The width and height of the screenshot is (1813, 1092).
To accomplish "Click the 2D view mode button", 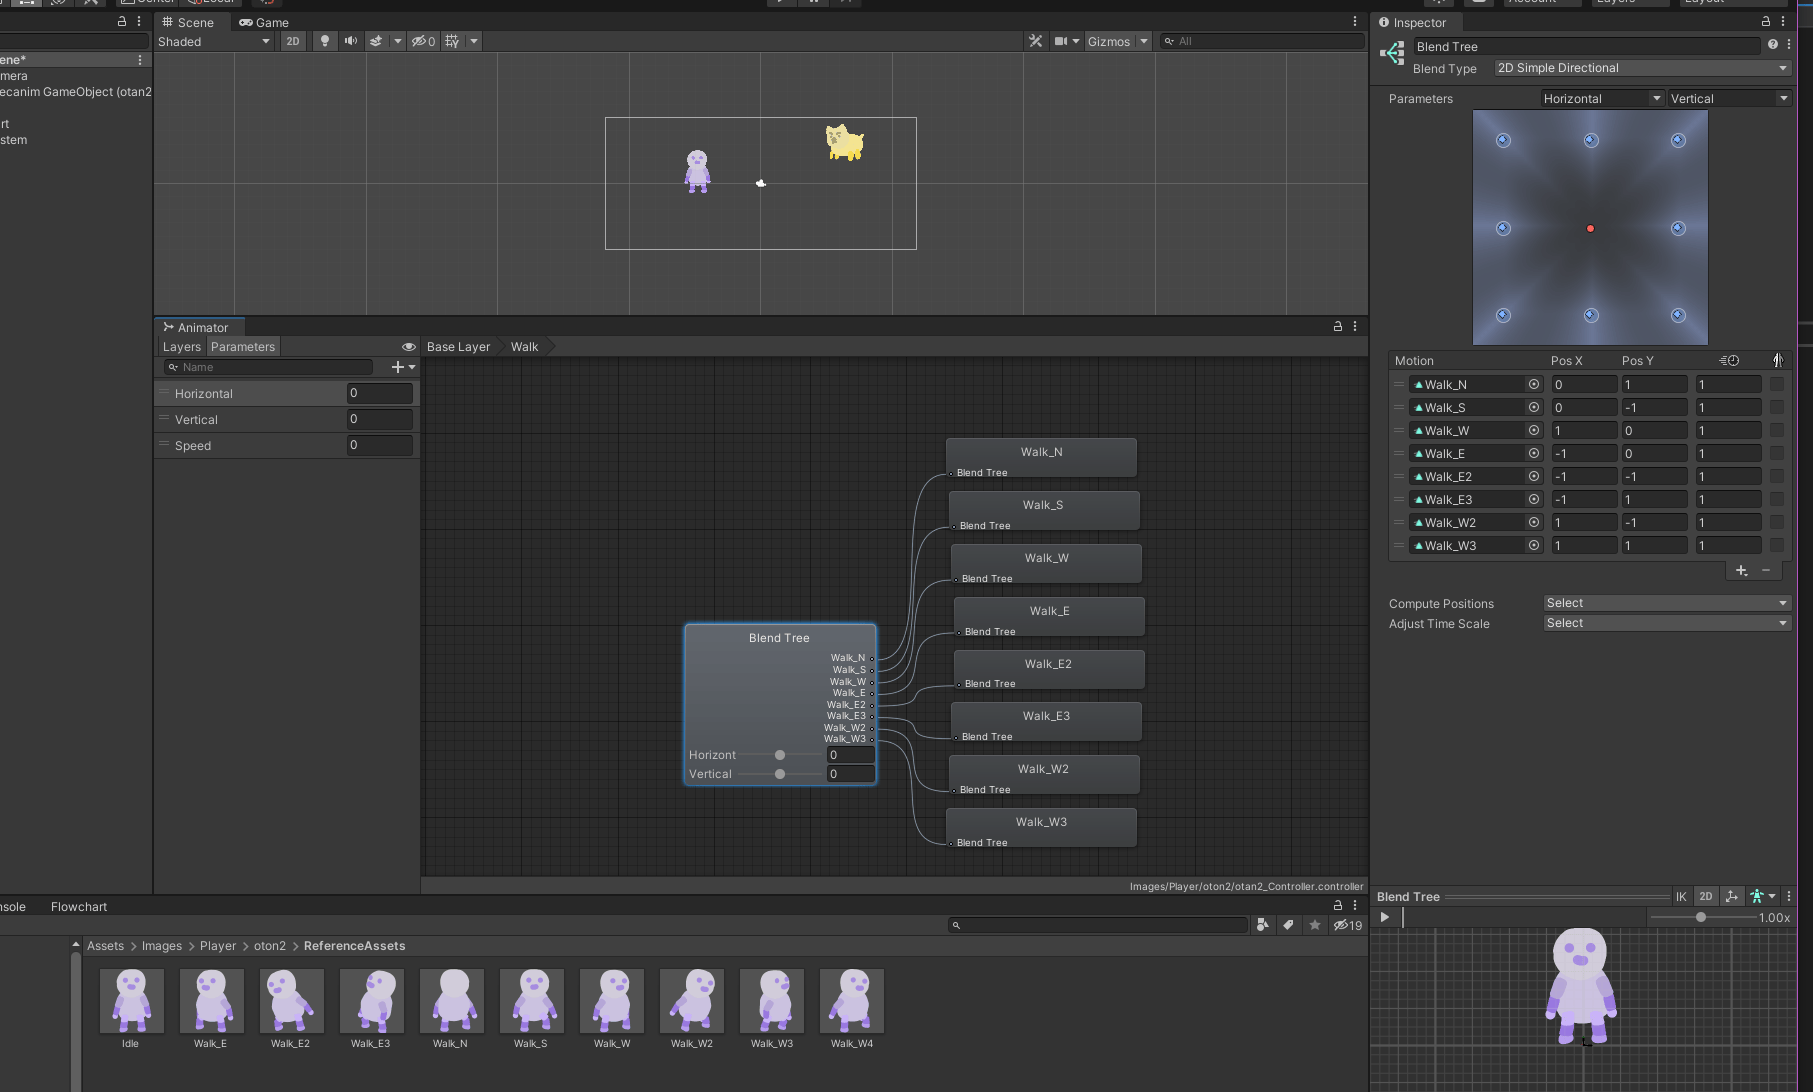I will click(x=292, y=41).
